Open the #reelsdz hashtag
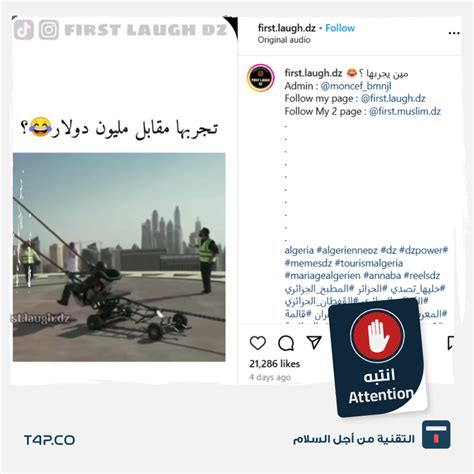This screenshot has width=474, height=474. [422, 276]
